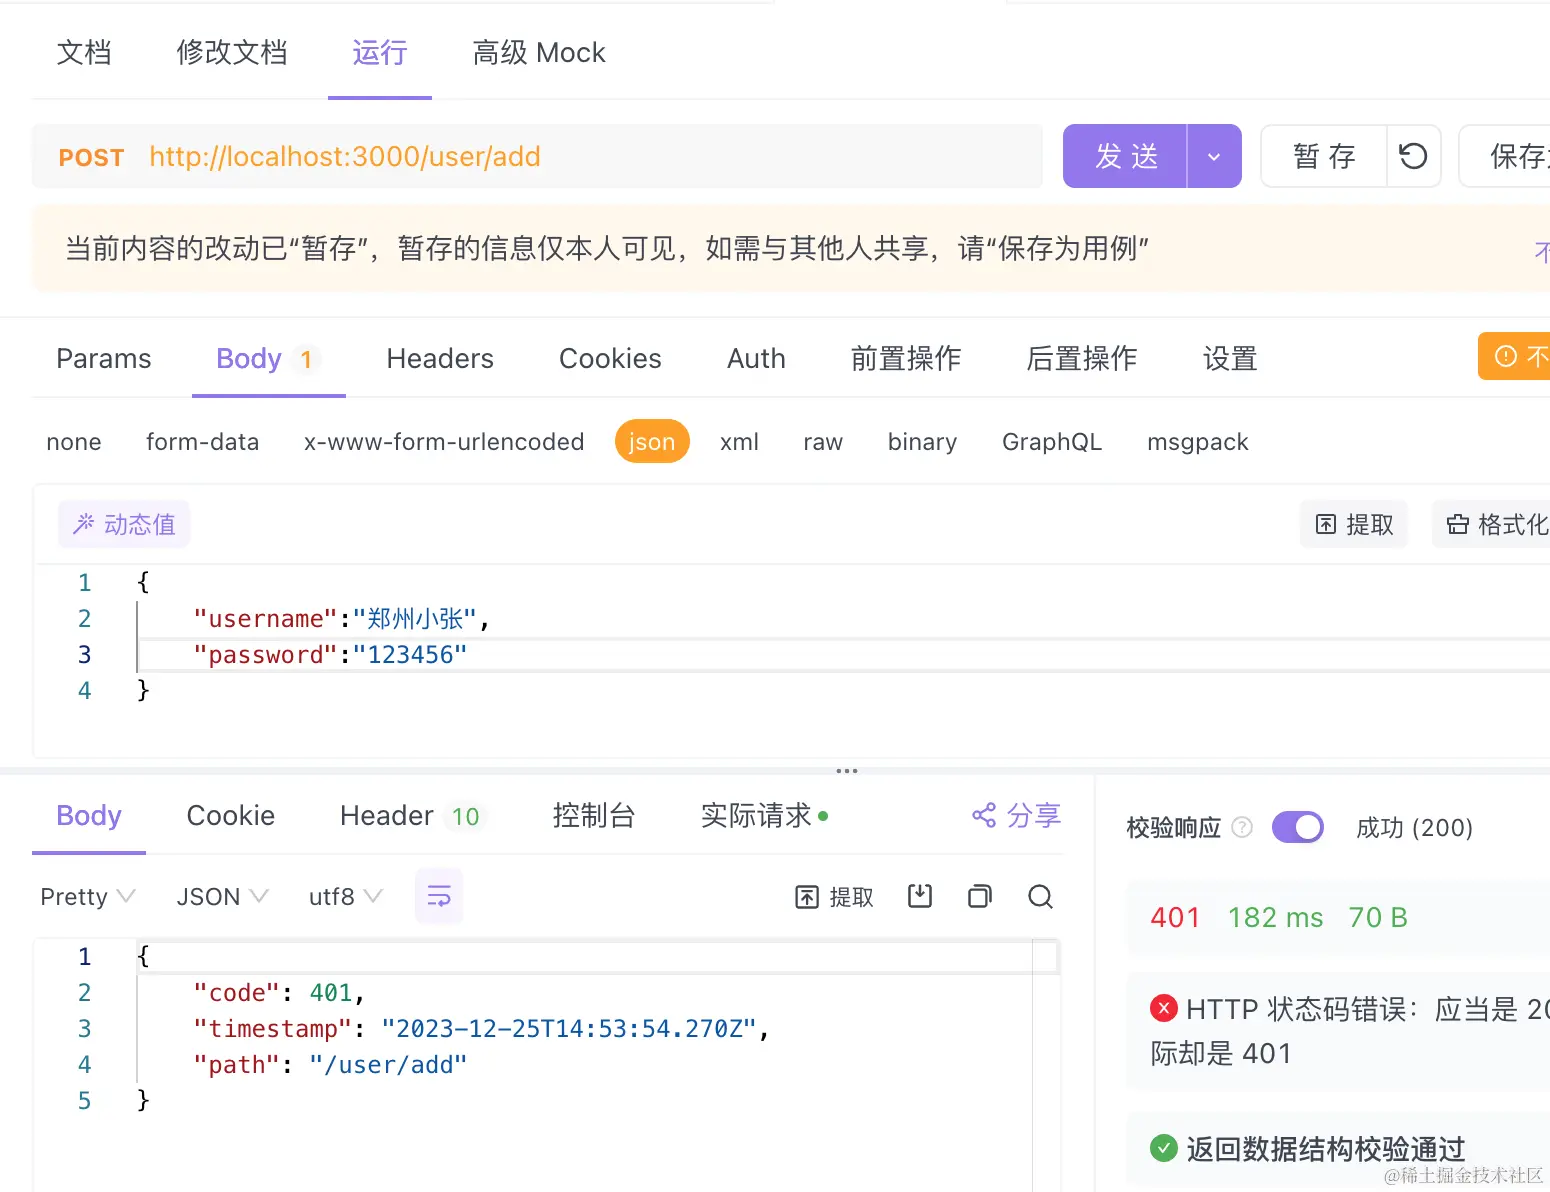Click the green validation passed icon
This screenshot has width=1550, height=1192.
coord(1164,1148)
